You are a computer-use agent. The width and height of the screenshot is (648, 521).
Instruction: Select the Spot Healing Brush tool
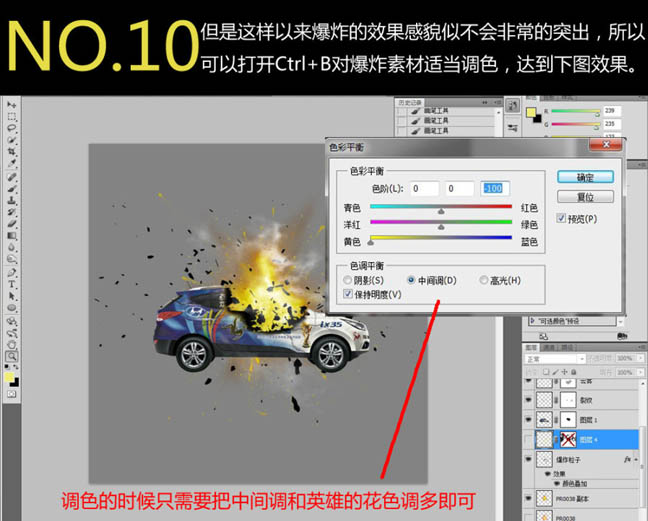click(x=12, y=177)
